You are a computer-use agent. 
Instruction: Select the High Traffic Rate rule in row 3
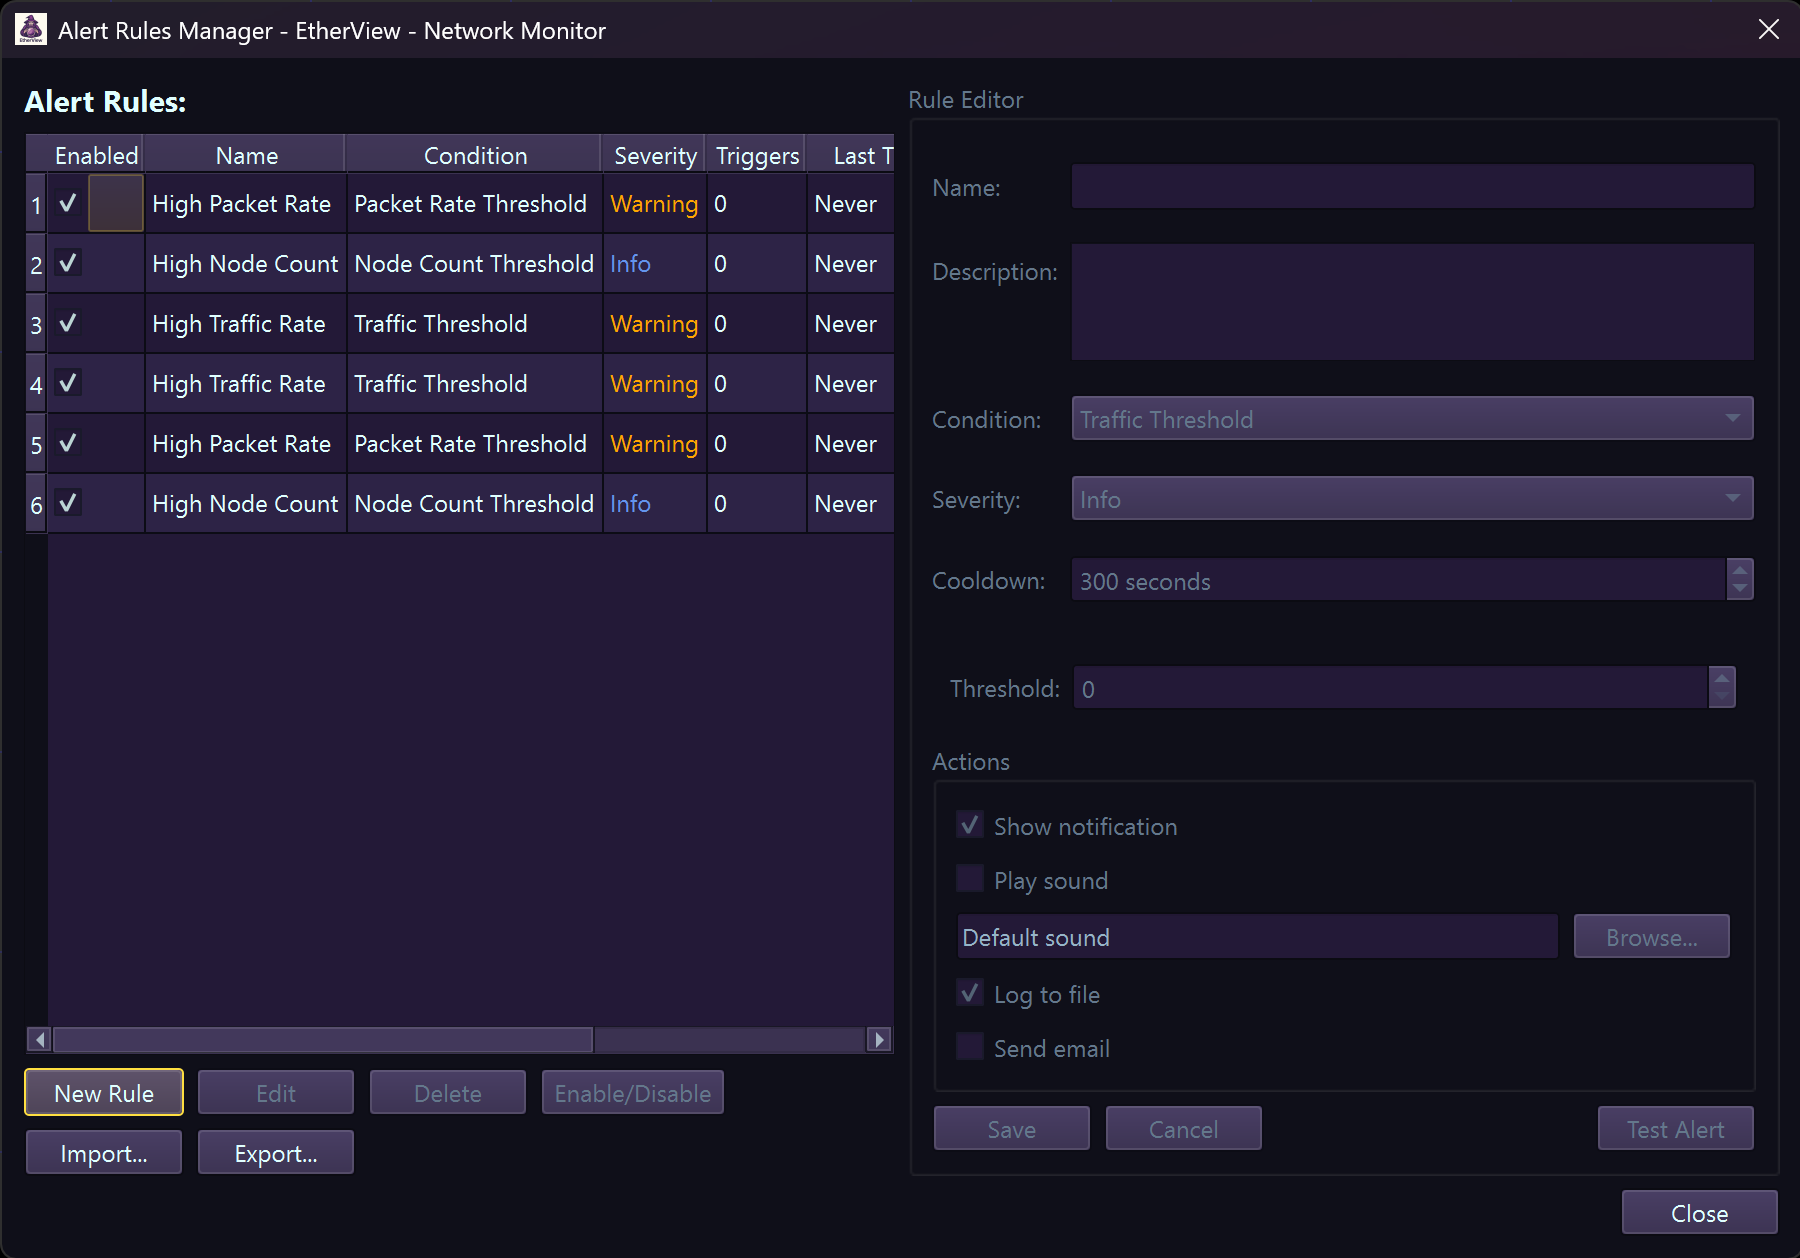240,323
